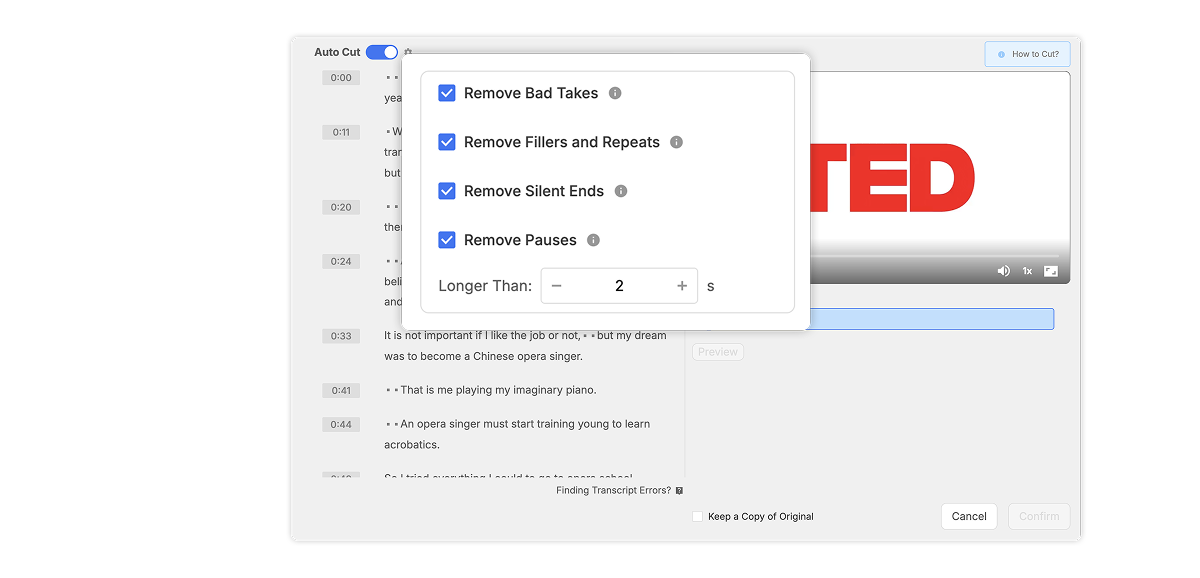Open the How to Cut guide

[1027, 53]
